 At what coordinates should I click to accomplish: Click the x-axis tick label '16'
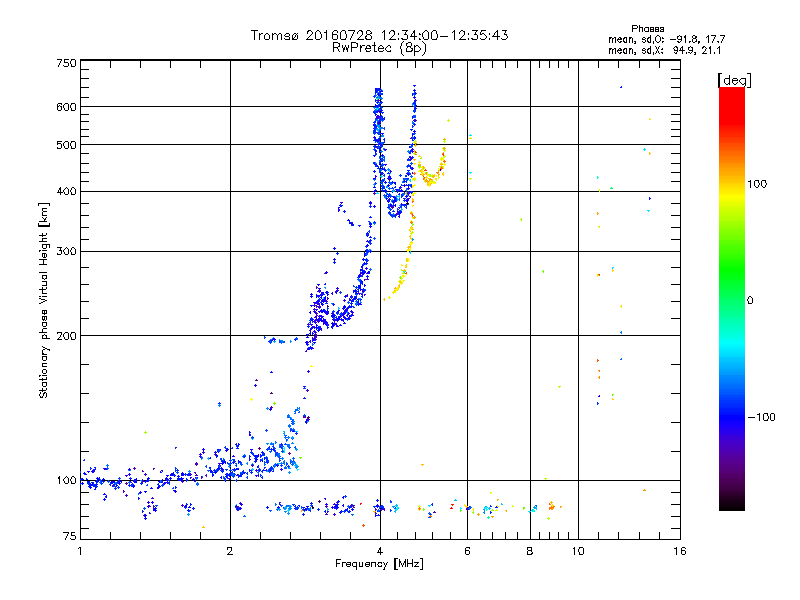click(x=680, y=551)
